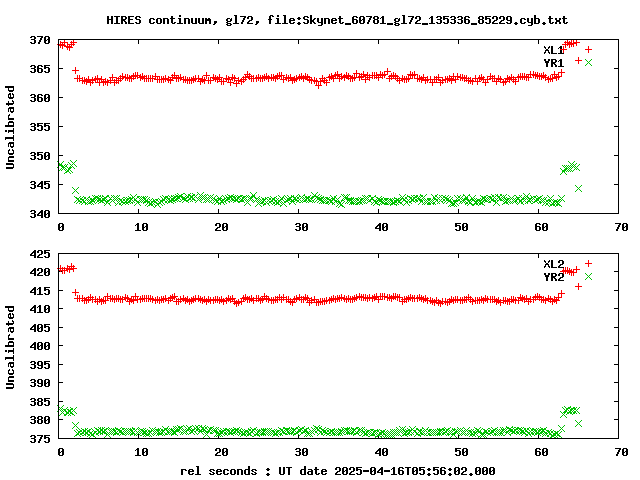Click the isolated YR1 point near 344 at start
The width and height of the screenshot is (640, 480).
click(x=75, y=191)
